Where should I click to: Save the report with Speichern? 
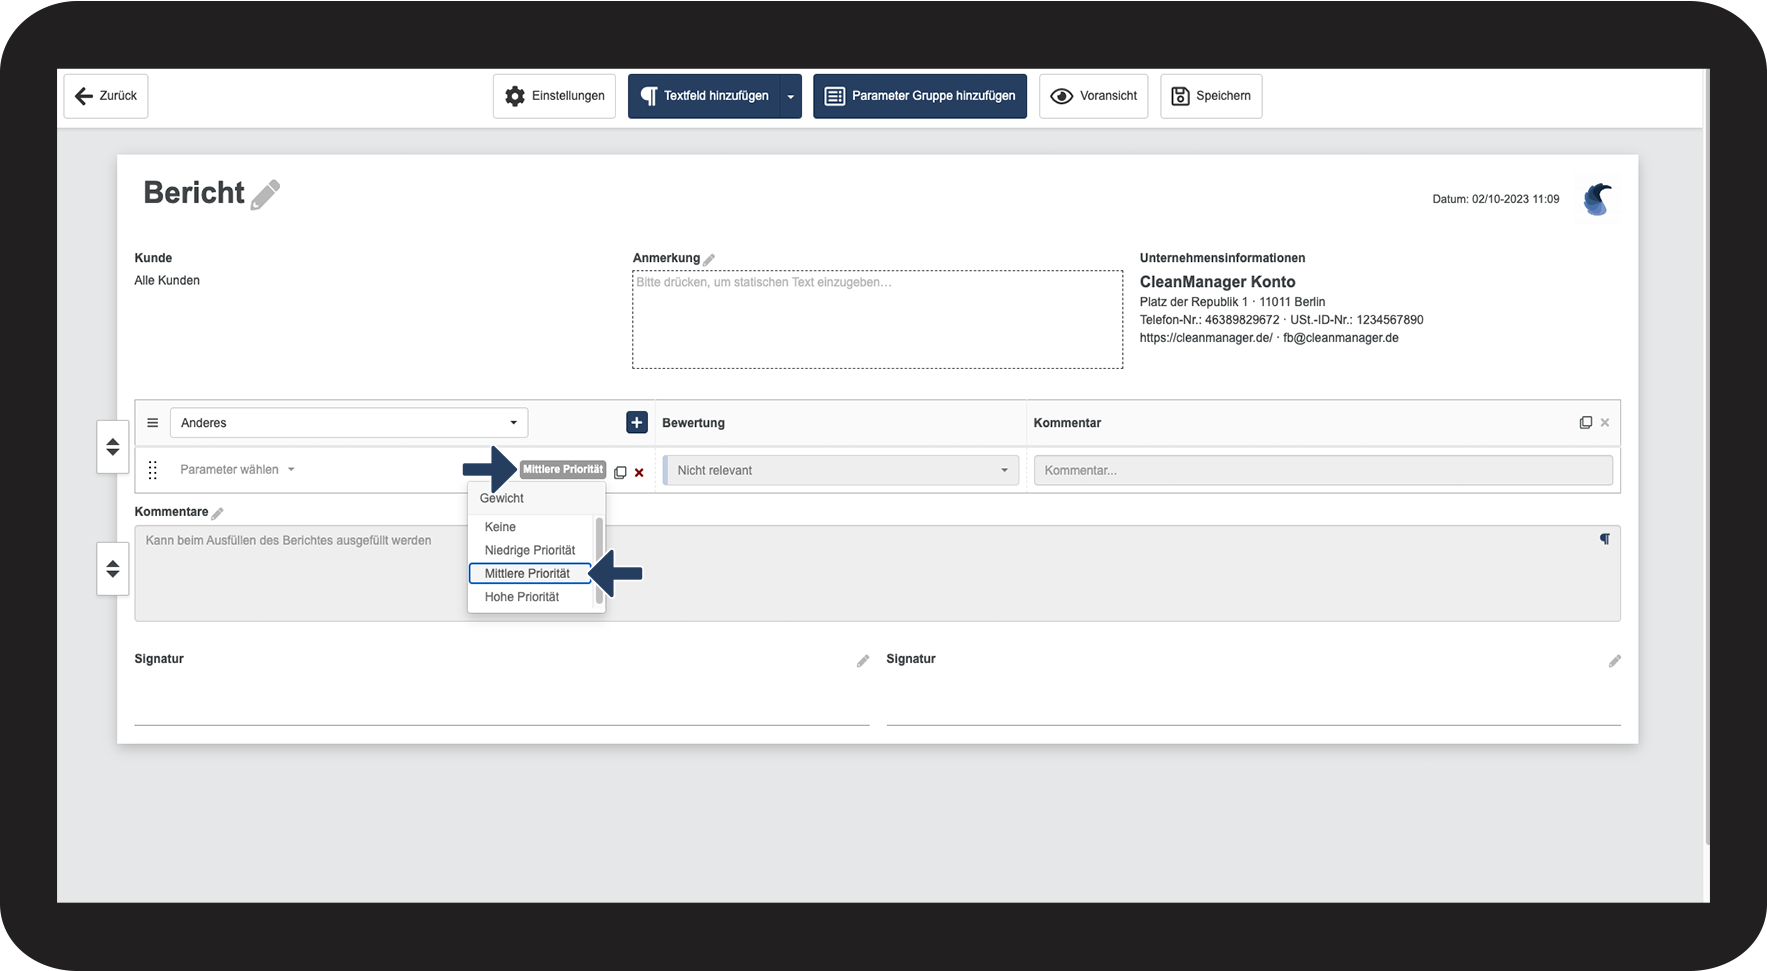click(x=1211, y=96)
